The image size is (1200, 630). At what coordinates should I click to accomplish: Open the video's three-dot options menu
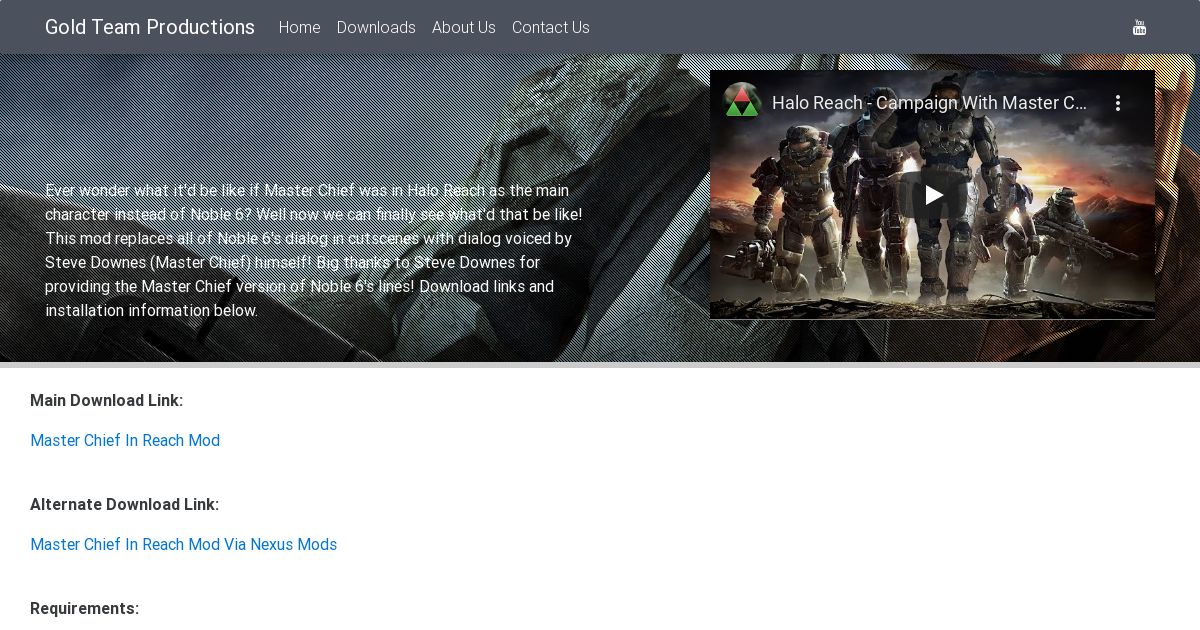click(x=1118, y=103)
